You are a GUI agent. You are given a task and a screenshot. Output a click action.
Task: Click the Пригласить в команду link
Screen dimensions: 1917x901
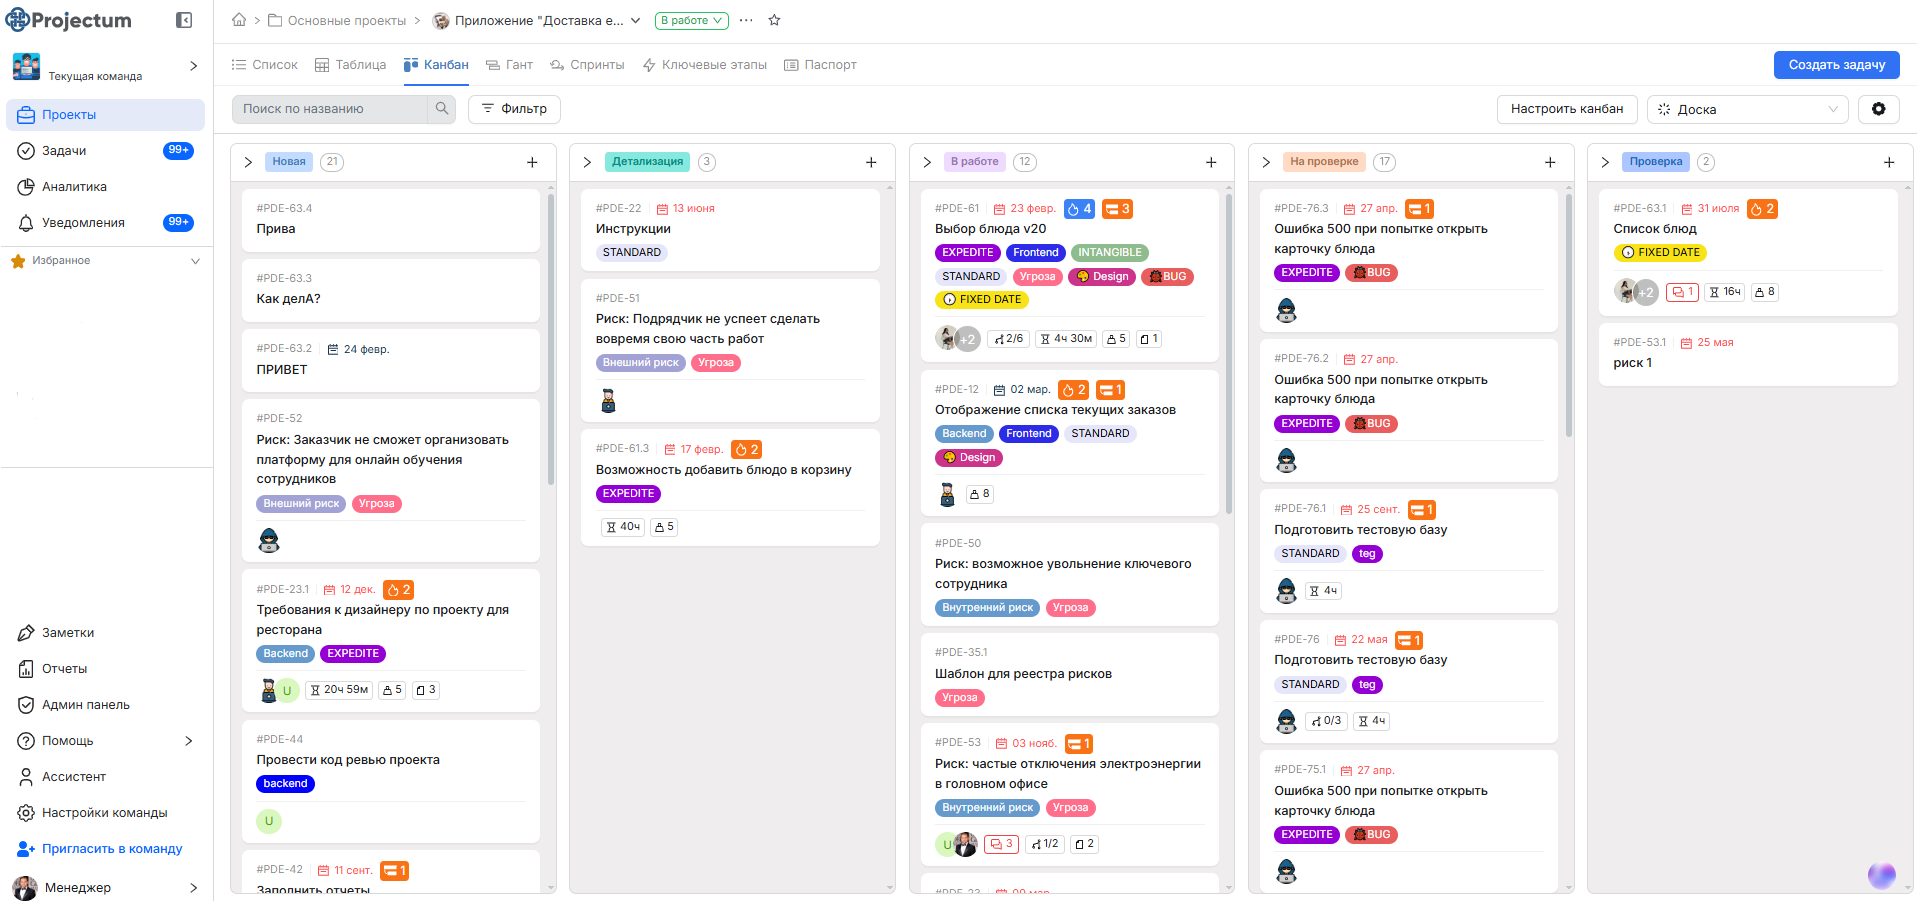point(111,848)
